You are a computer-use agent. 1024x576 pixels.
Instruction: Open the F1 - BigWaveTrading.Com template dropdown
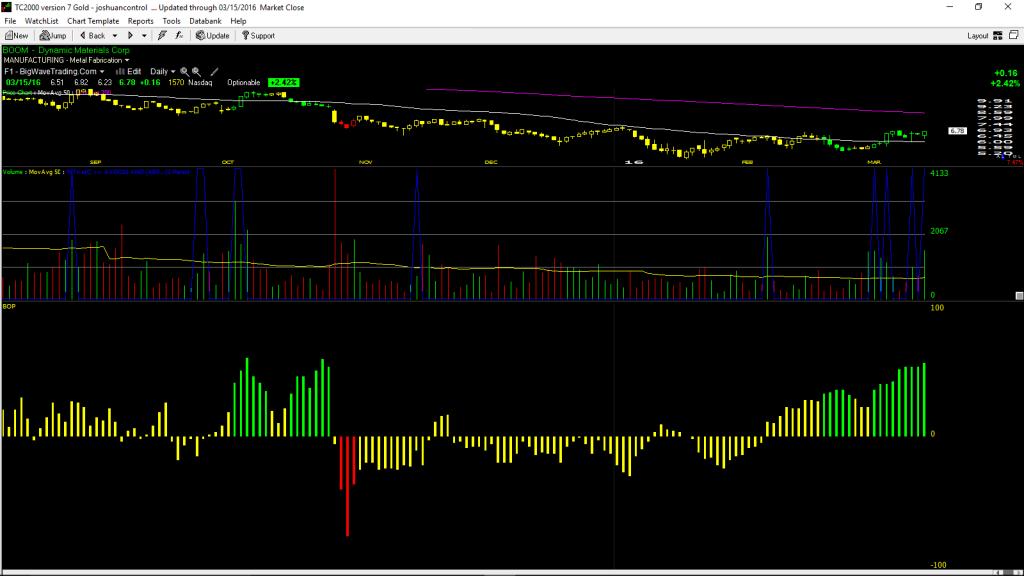click(x=54, y=72)
